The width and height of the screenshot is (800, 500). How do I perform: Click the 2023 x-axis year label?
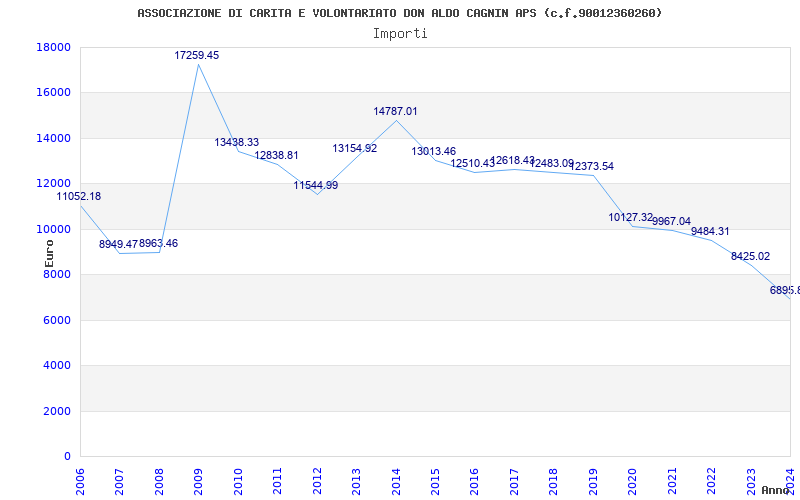(x=750, y=479)
